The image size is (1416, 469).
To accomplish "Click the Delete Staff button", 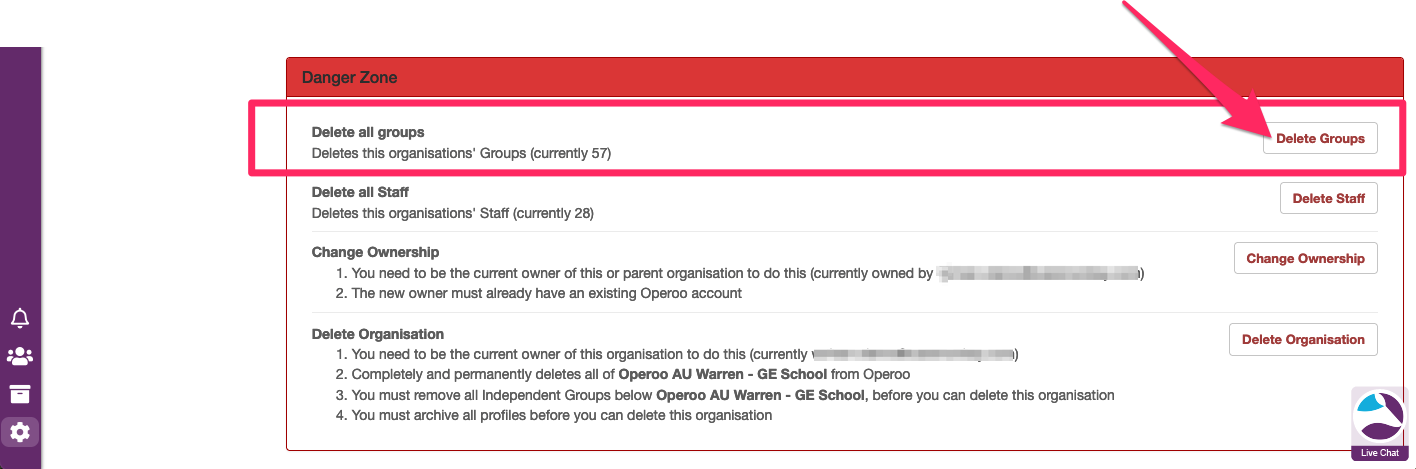I will (1328, 198).
